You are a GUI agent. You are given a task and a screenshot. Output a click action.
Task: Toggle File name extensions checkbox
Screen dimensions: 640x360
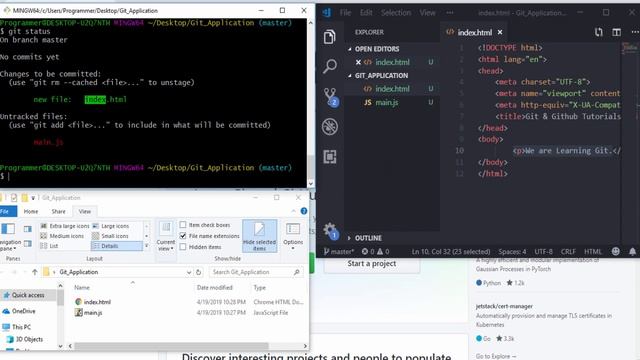(x=183, y=236)
